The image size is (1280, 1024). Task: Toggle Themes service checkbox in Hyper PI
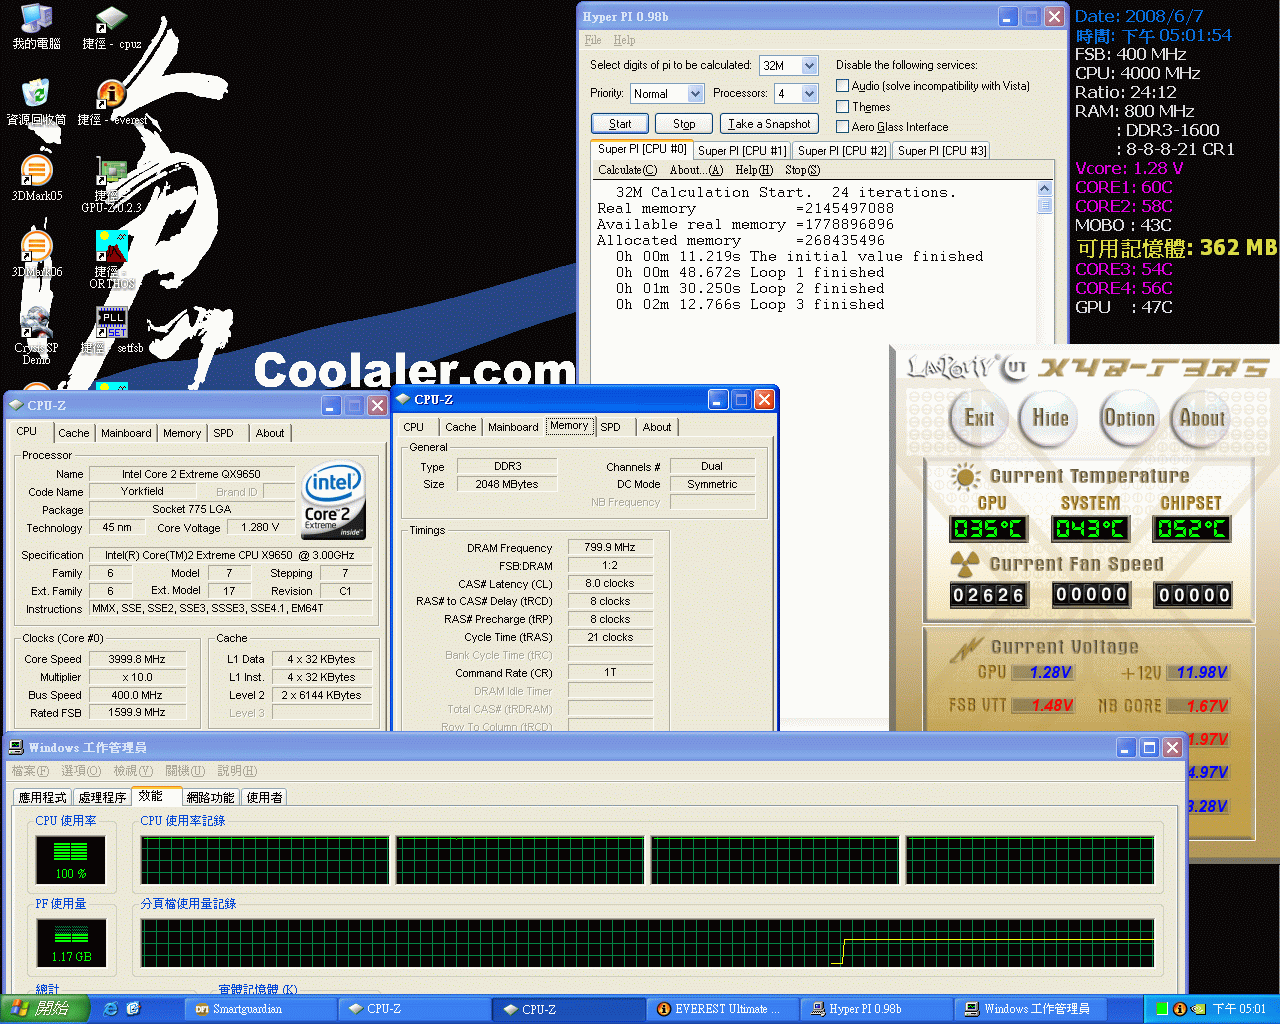point(843,107)
